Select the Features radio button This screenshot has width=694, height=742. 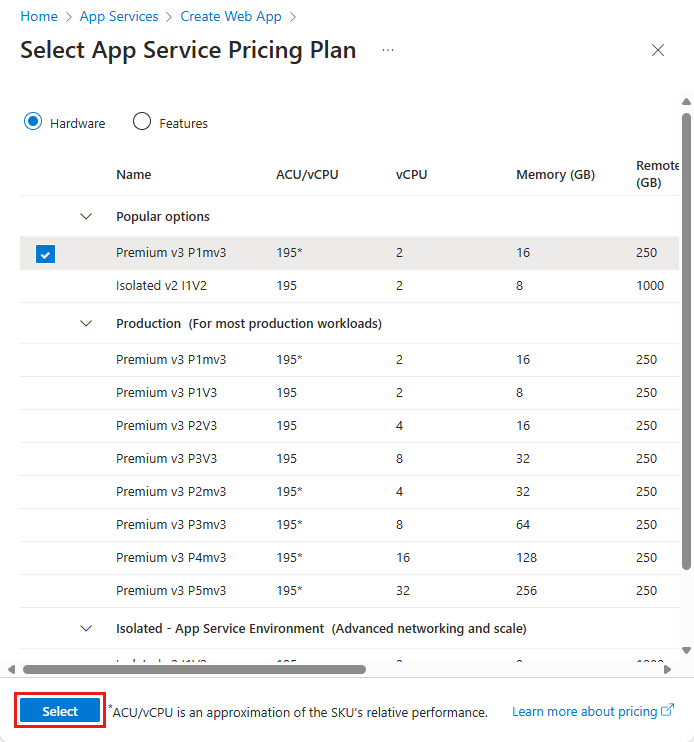click(142, 122)
